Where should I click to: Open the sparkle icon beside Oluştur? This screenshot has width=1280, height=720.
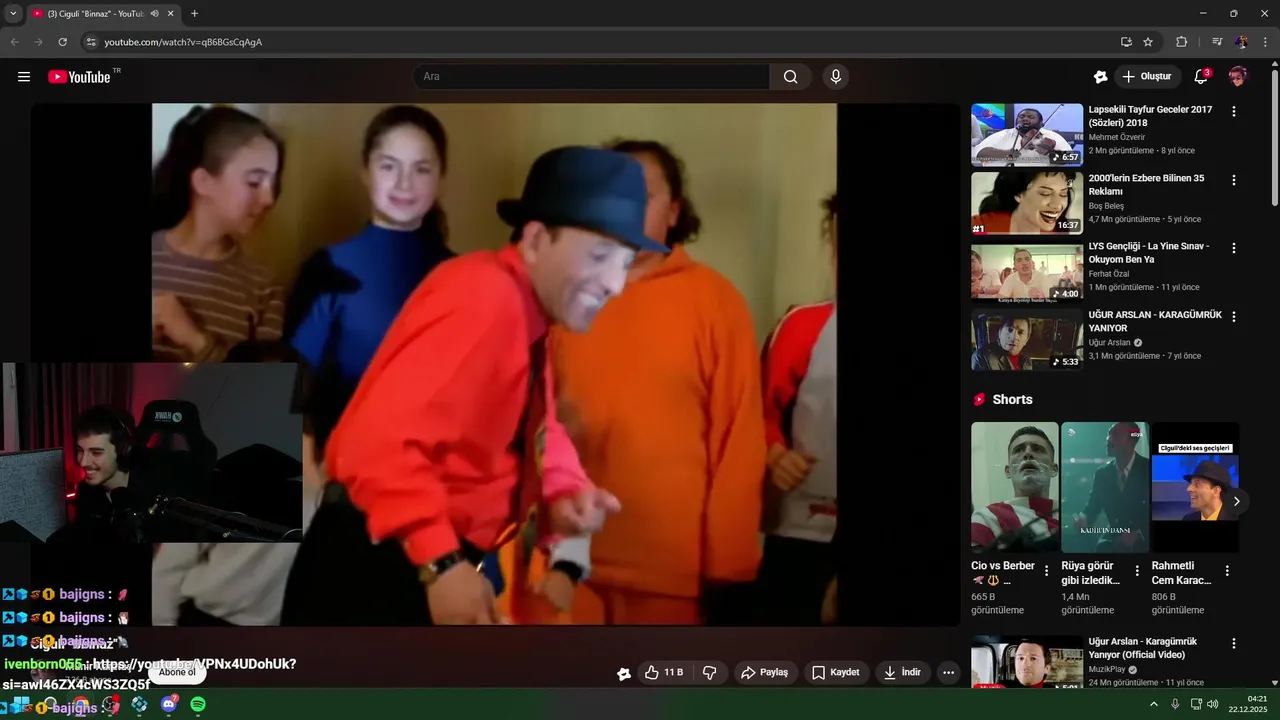(x=1100, y=77)
